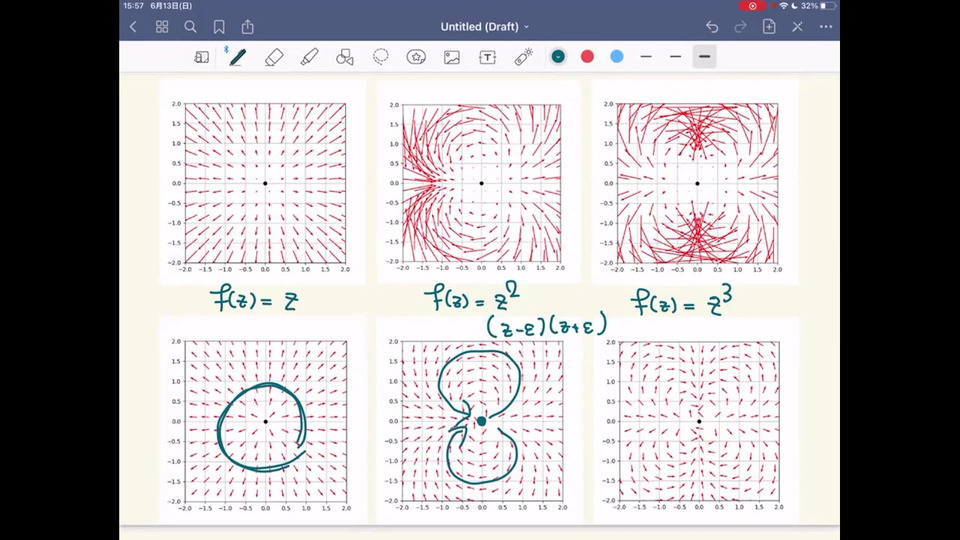Close editing mode with the X icon
960x540 pixels.
point(797,27)
